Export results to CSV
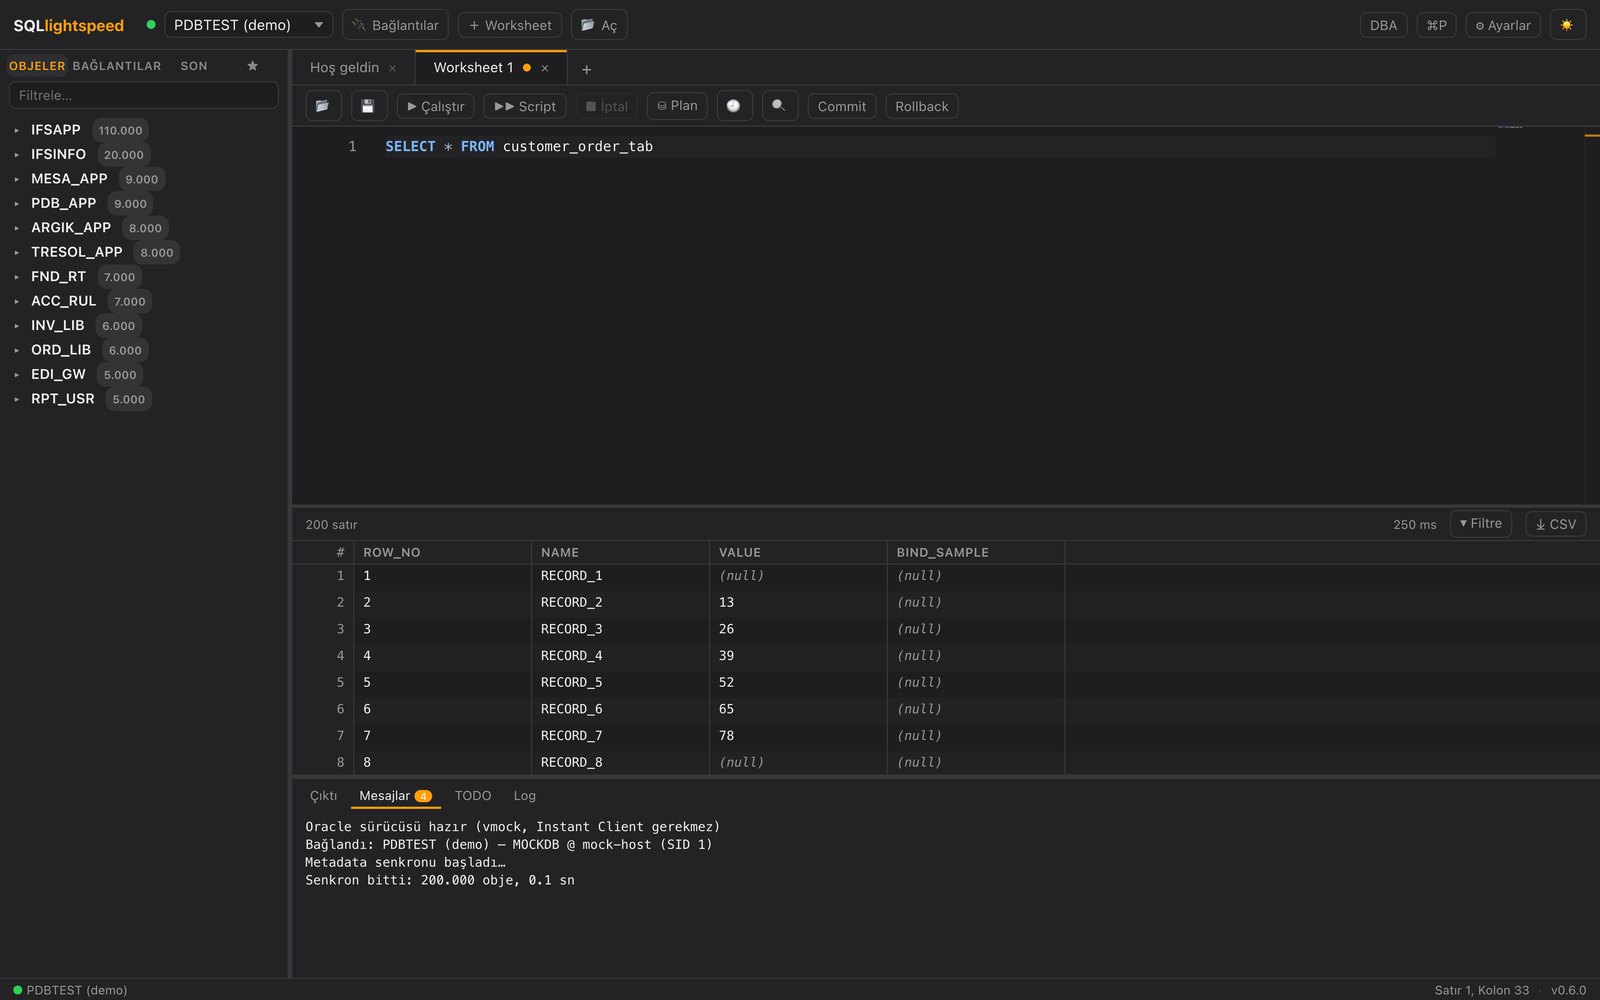1600x1000 pixels. point(1556,524)
